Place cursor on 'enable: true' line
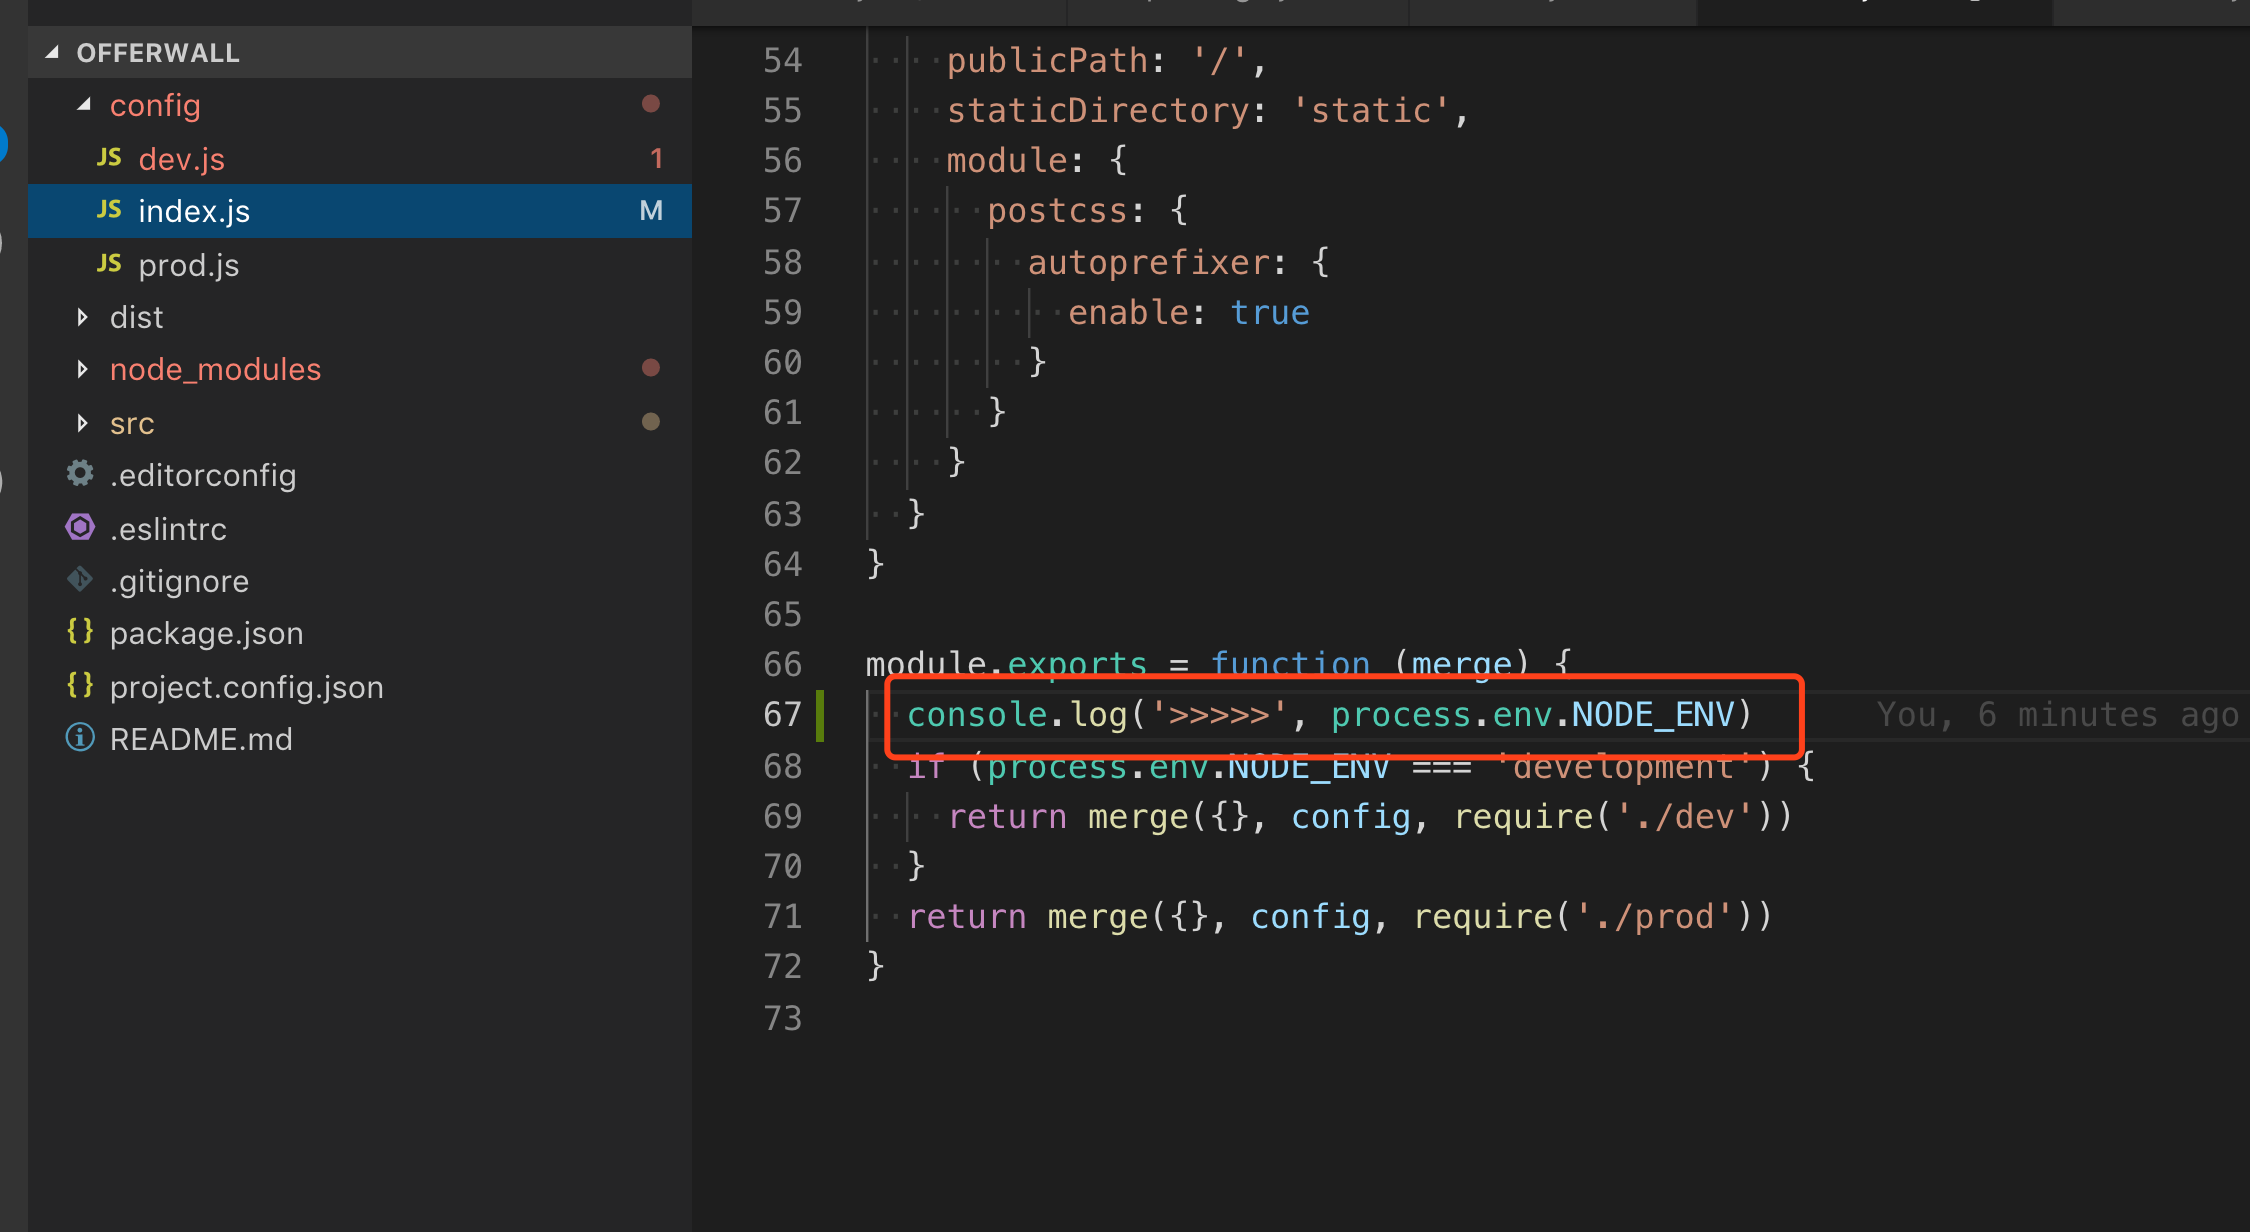The height and width of the screenshot is (1232, 2250). pos(1188,313)
